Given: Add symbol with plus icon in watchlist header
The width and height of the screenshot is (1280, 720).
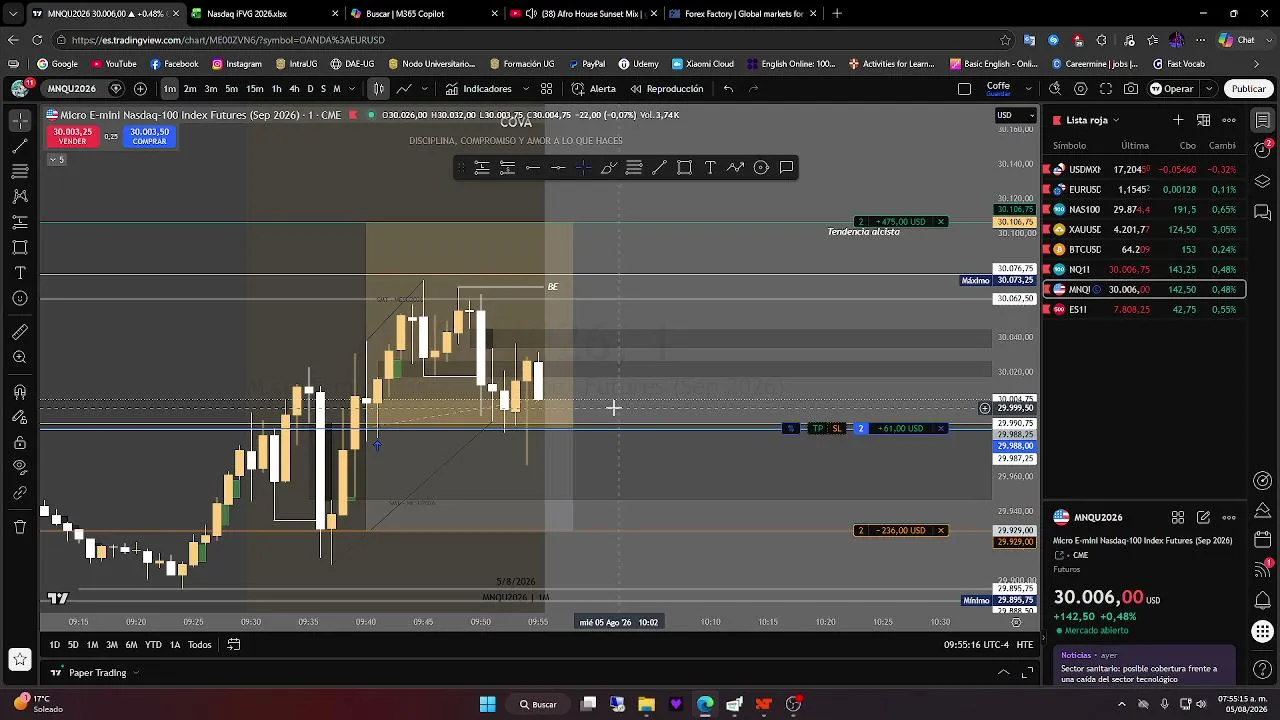Looking at the screenshot, I should pyautogui.click(x=1178, y=120).
